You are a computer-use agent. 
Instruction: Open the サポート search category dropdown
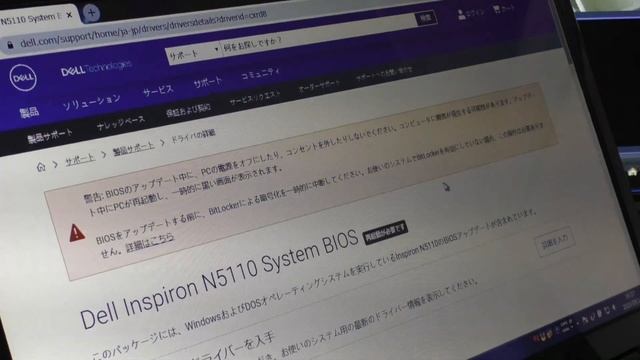pyautogui.click(x=194, y=53)
